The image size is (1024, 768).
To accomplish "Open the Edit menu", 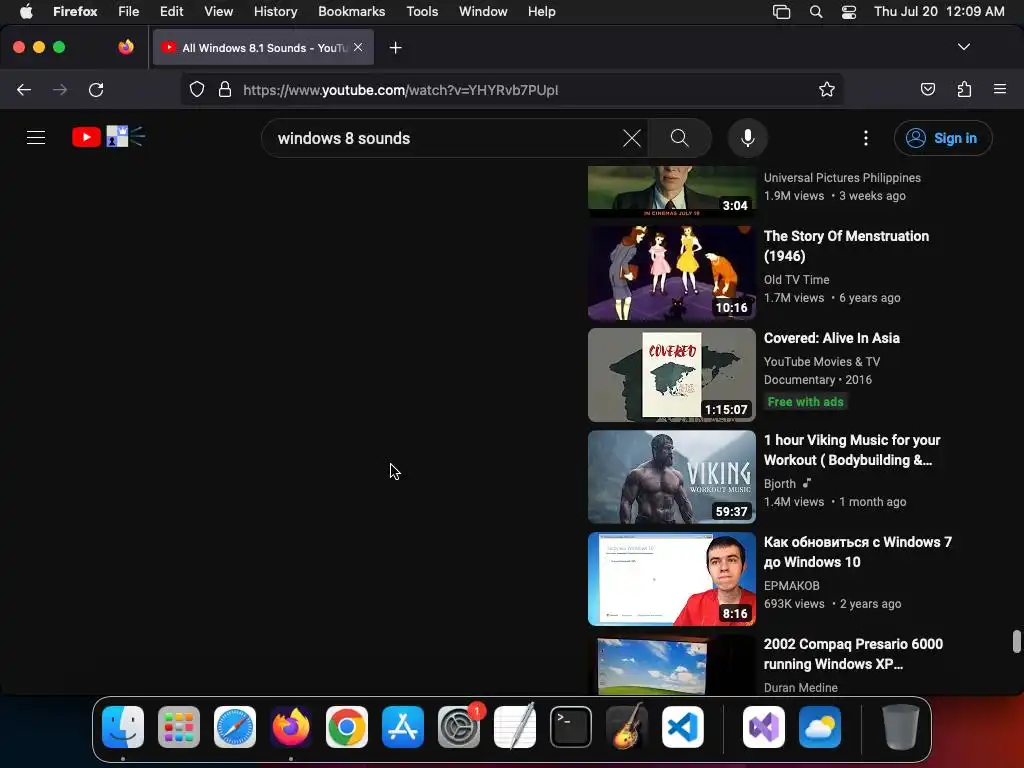I will click(x=171, y=11).
